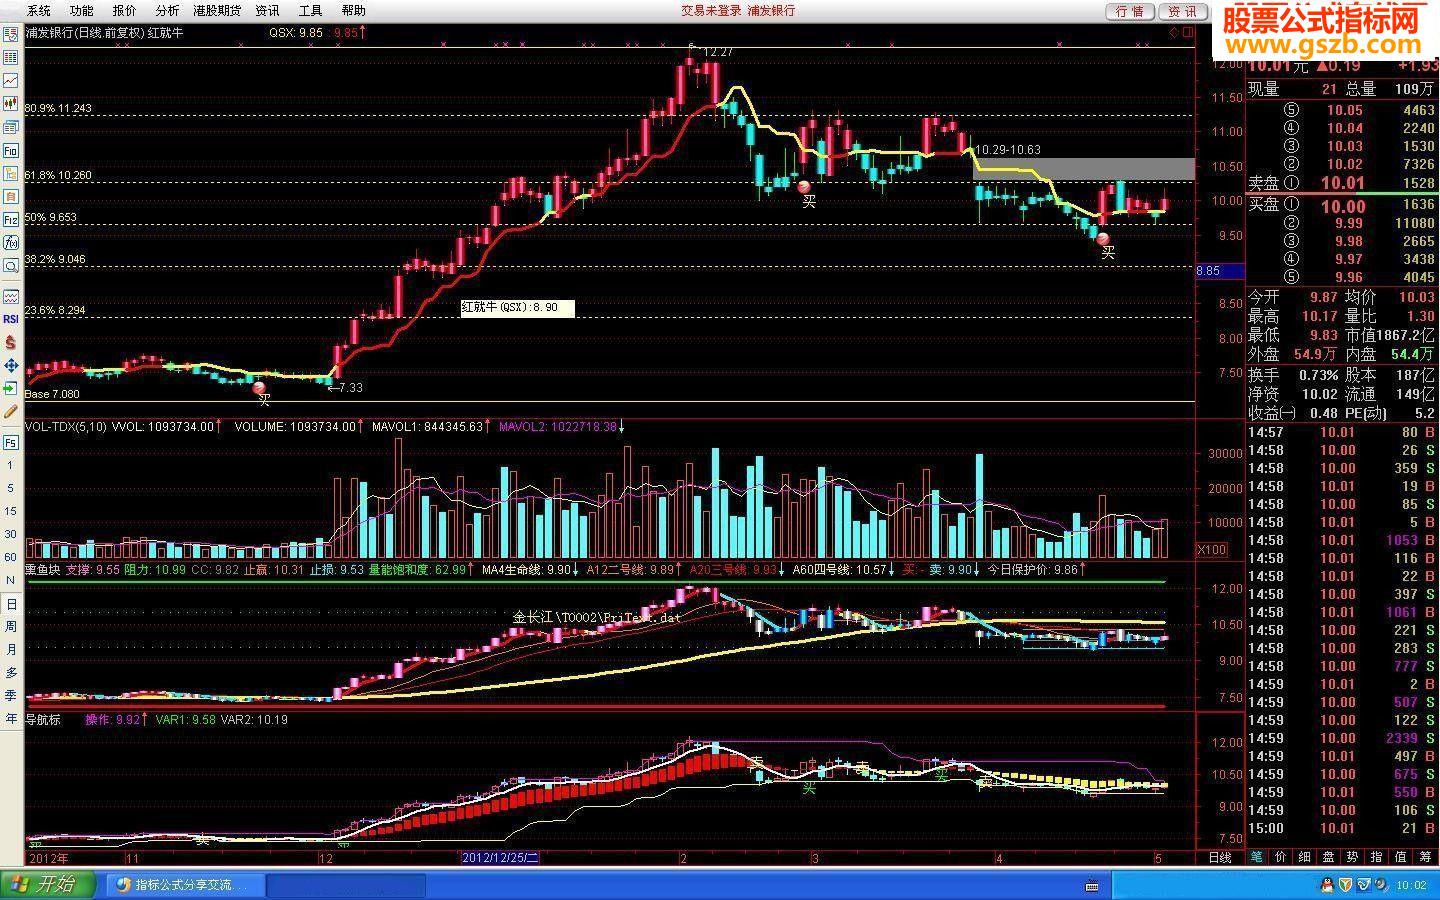Open the 指标公式分享交流 taskbar window
The image size is (1440, 900).
coord(185,885)
